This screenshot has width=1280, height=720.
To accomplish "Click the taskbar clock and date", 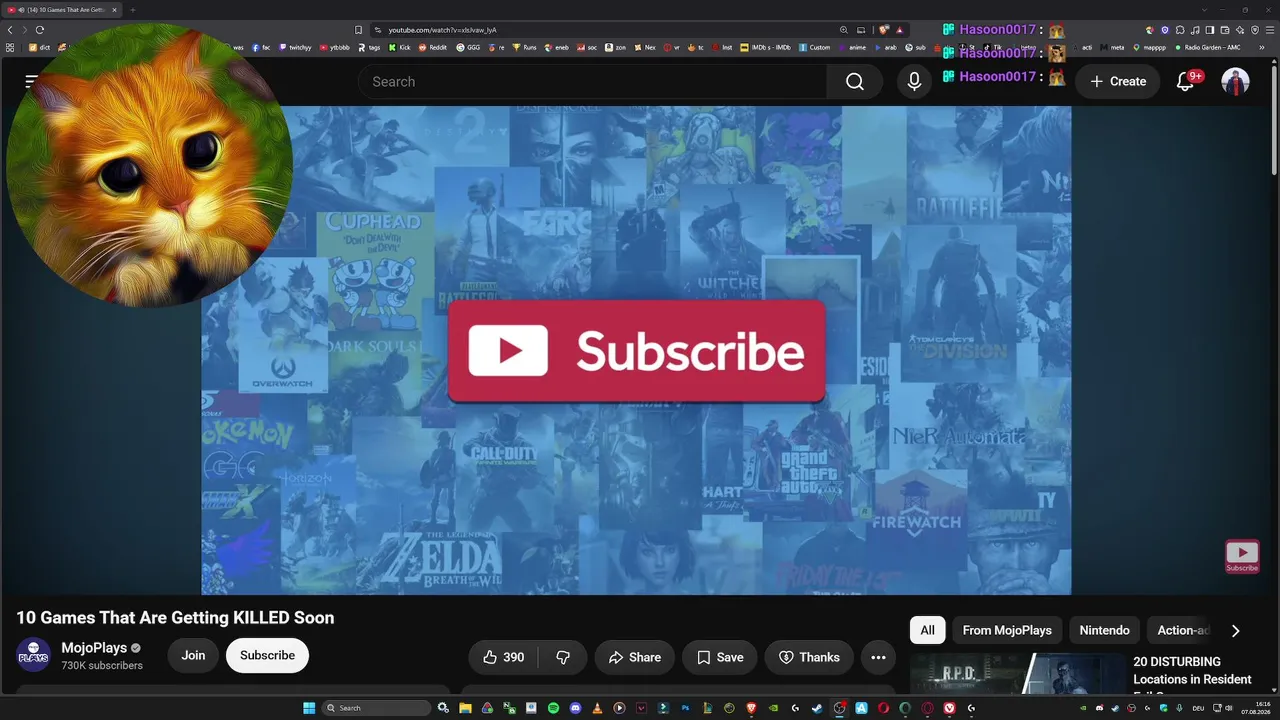I will [x=1255, y=708].
